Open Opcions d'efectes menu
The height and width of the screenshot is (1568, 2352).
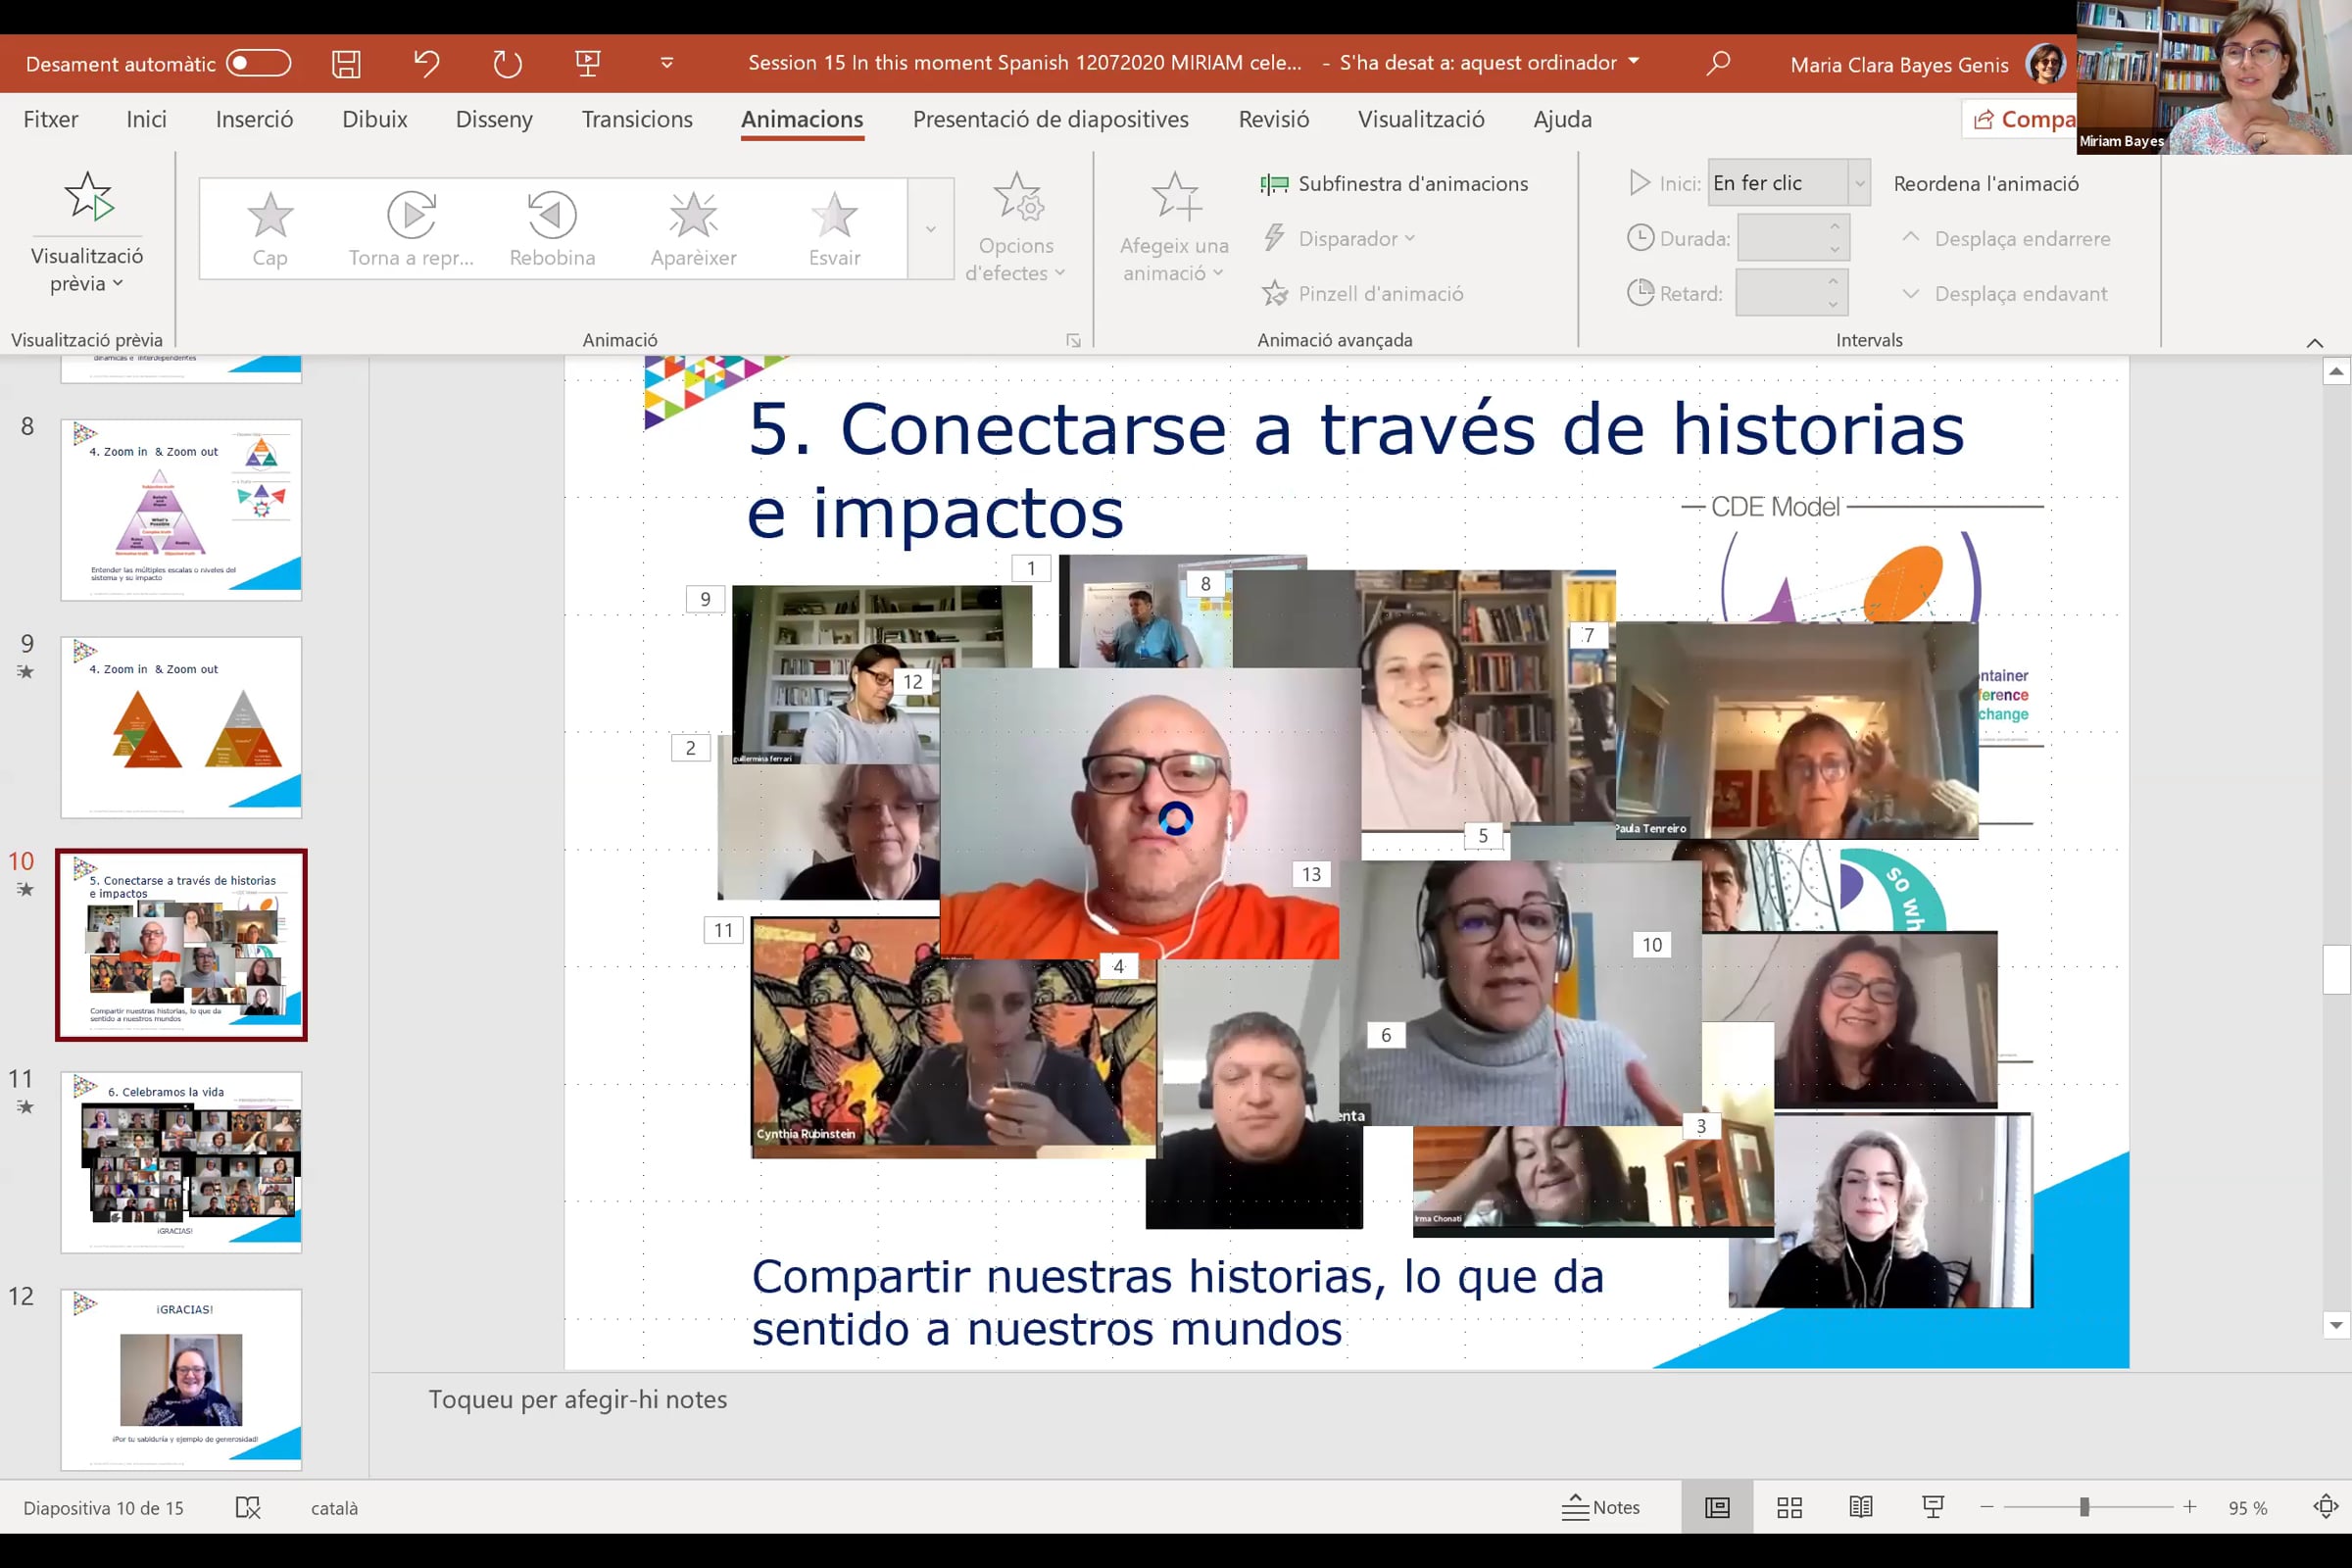(1016, 227)
